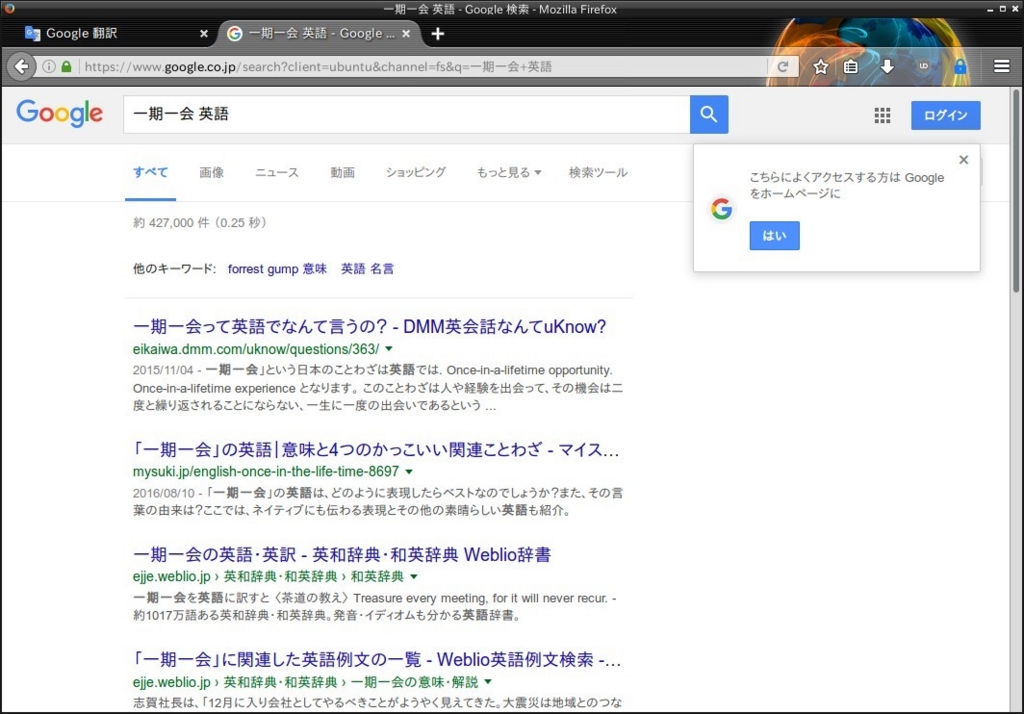Click the blue search magnifier button
This screenshot has width=1024, height=714.
[x=709, y=114]
